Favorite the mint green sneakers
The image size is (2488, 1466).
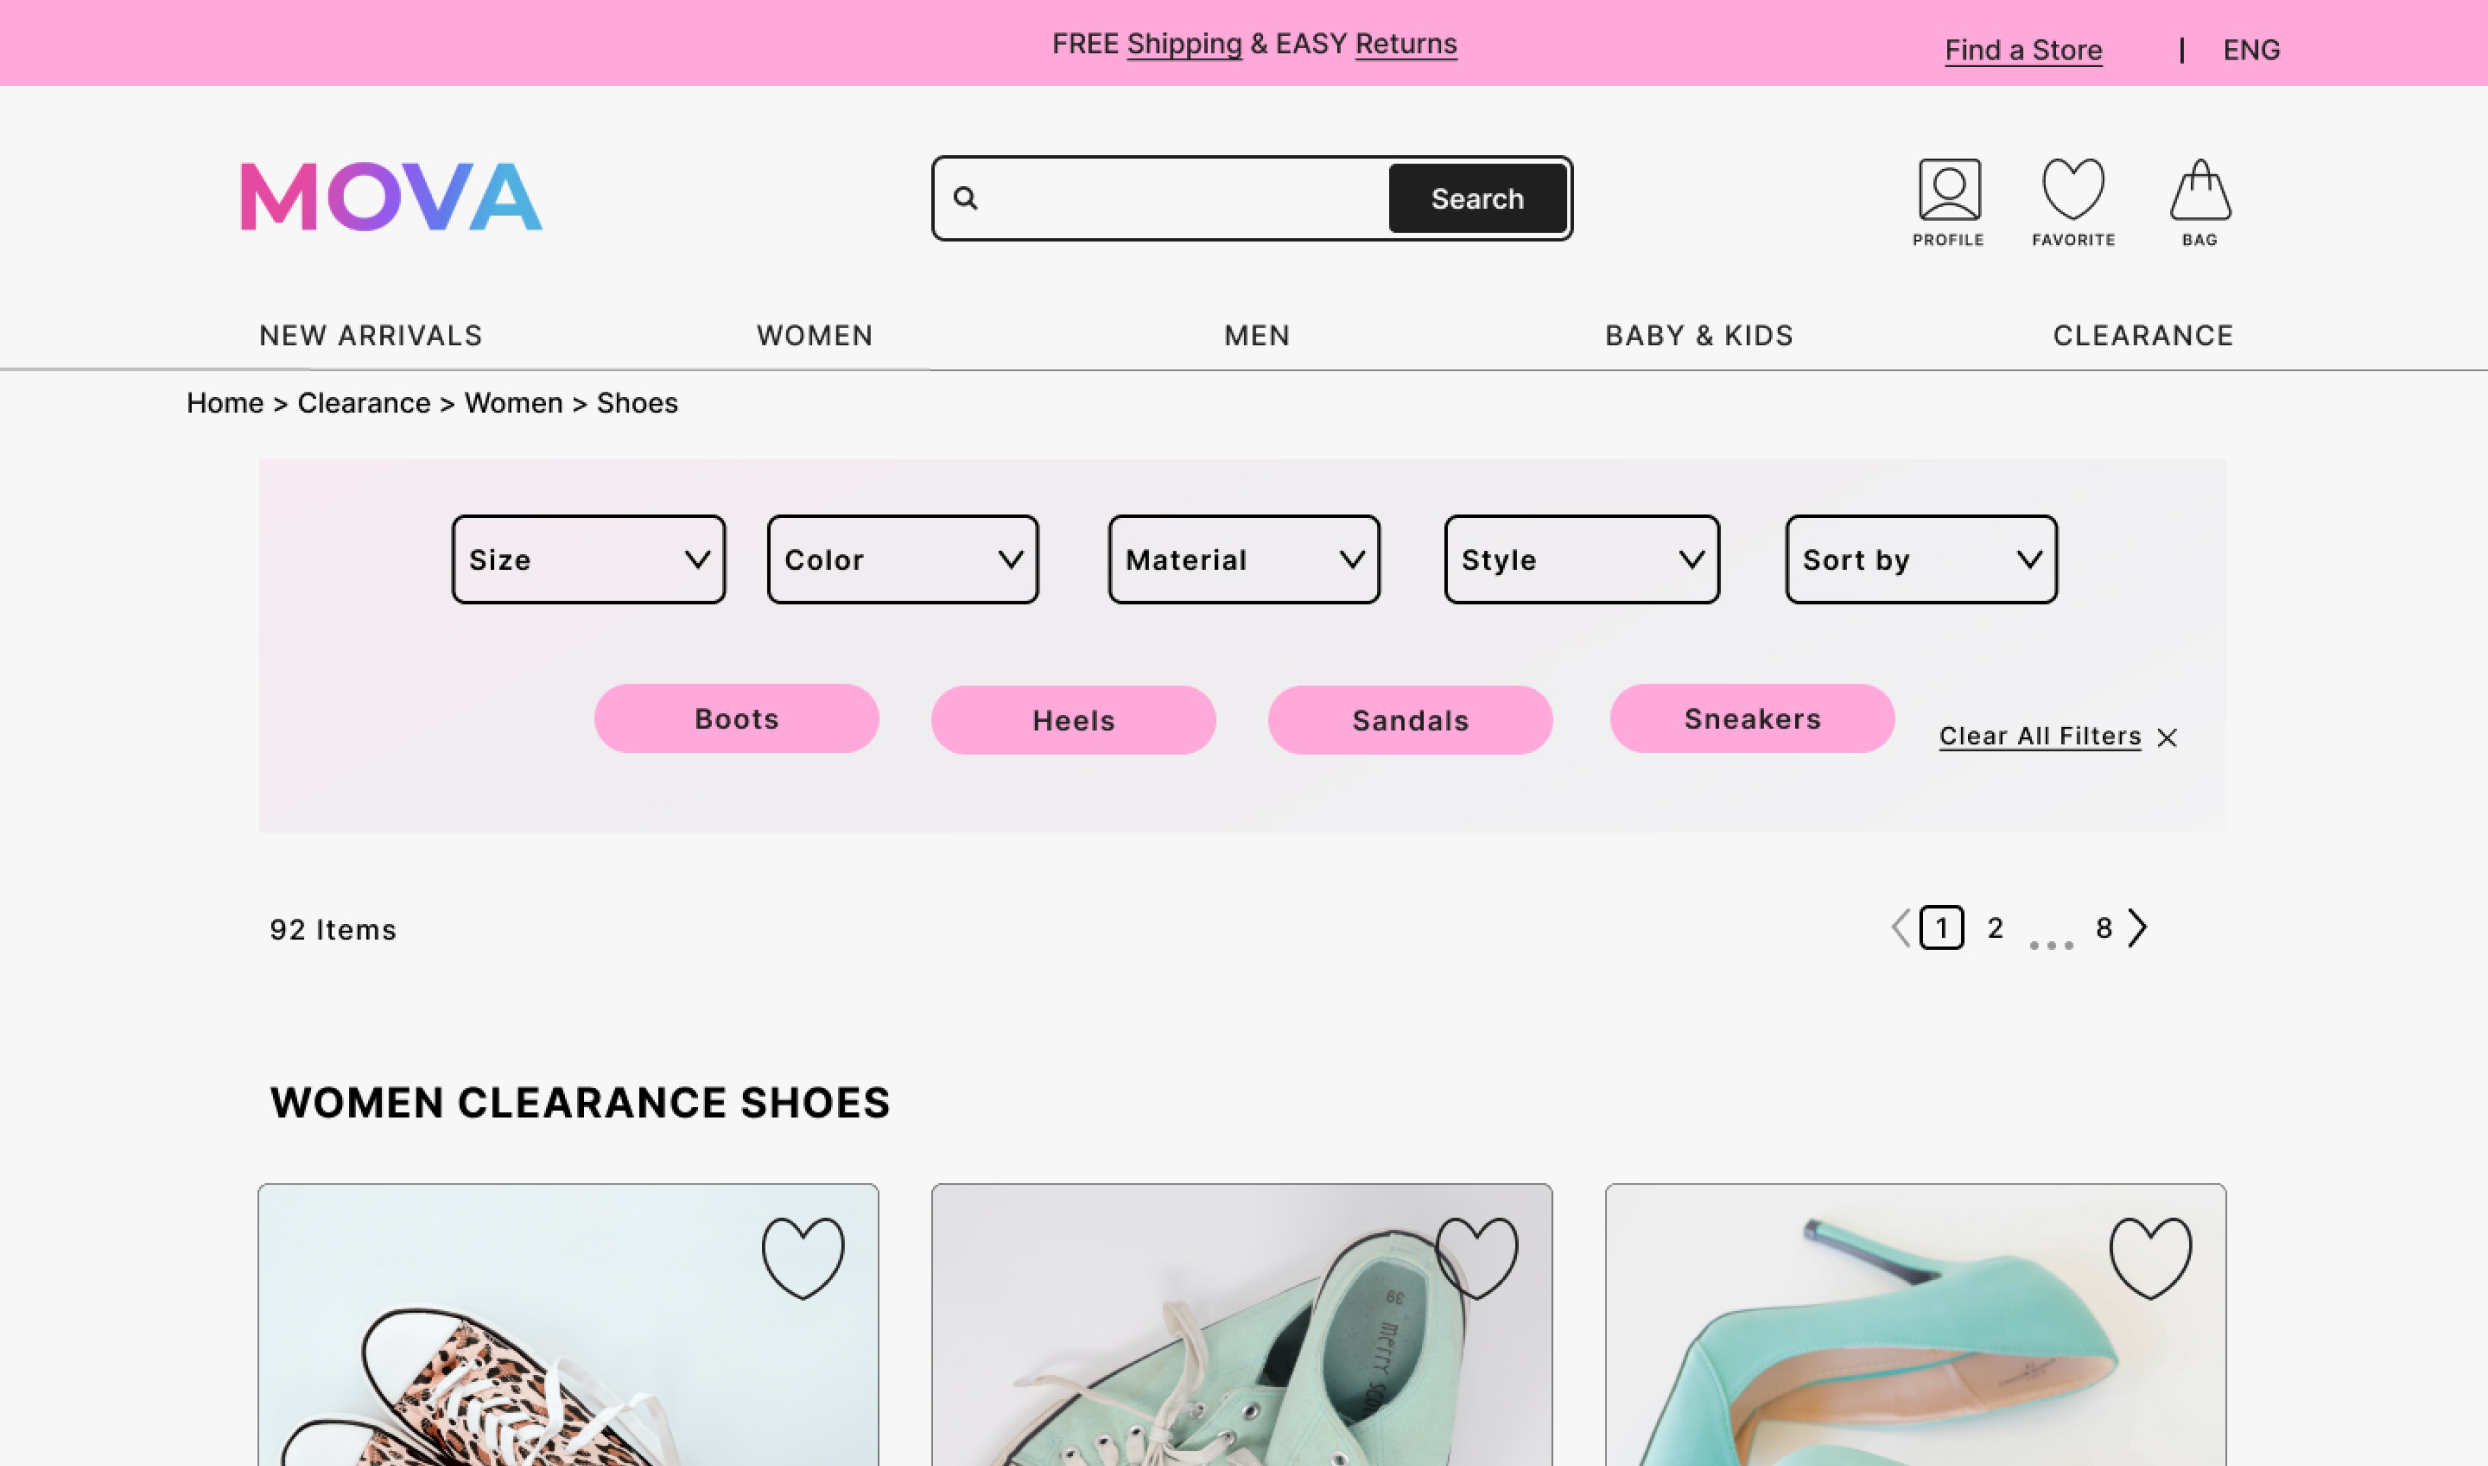tap(1476, 1257)
